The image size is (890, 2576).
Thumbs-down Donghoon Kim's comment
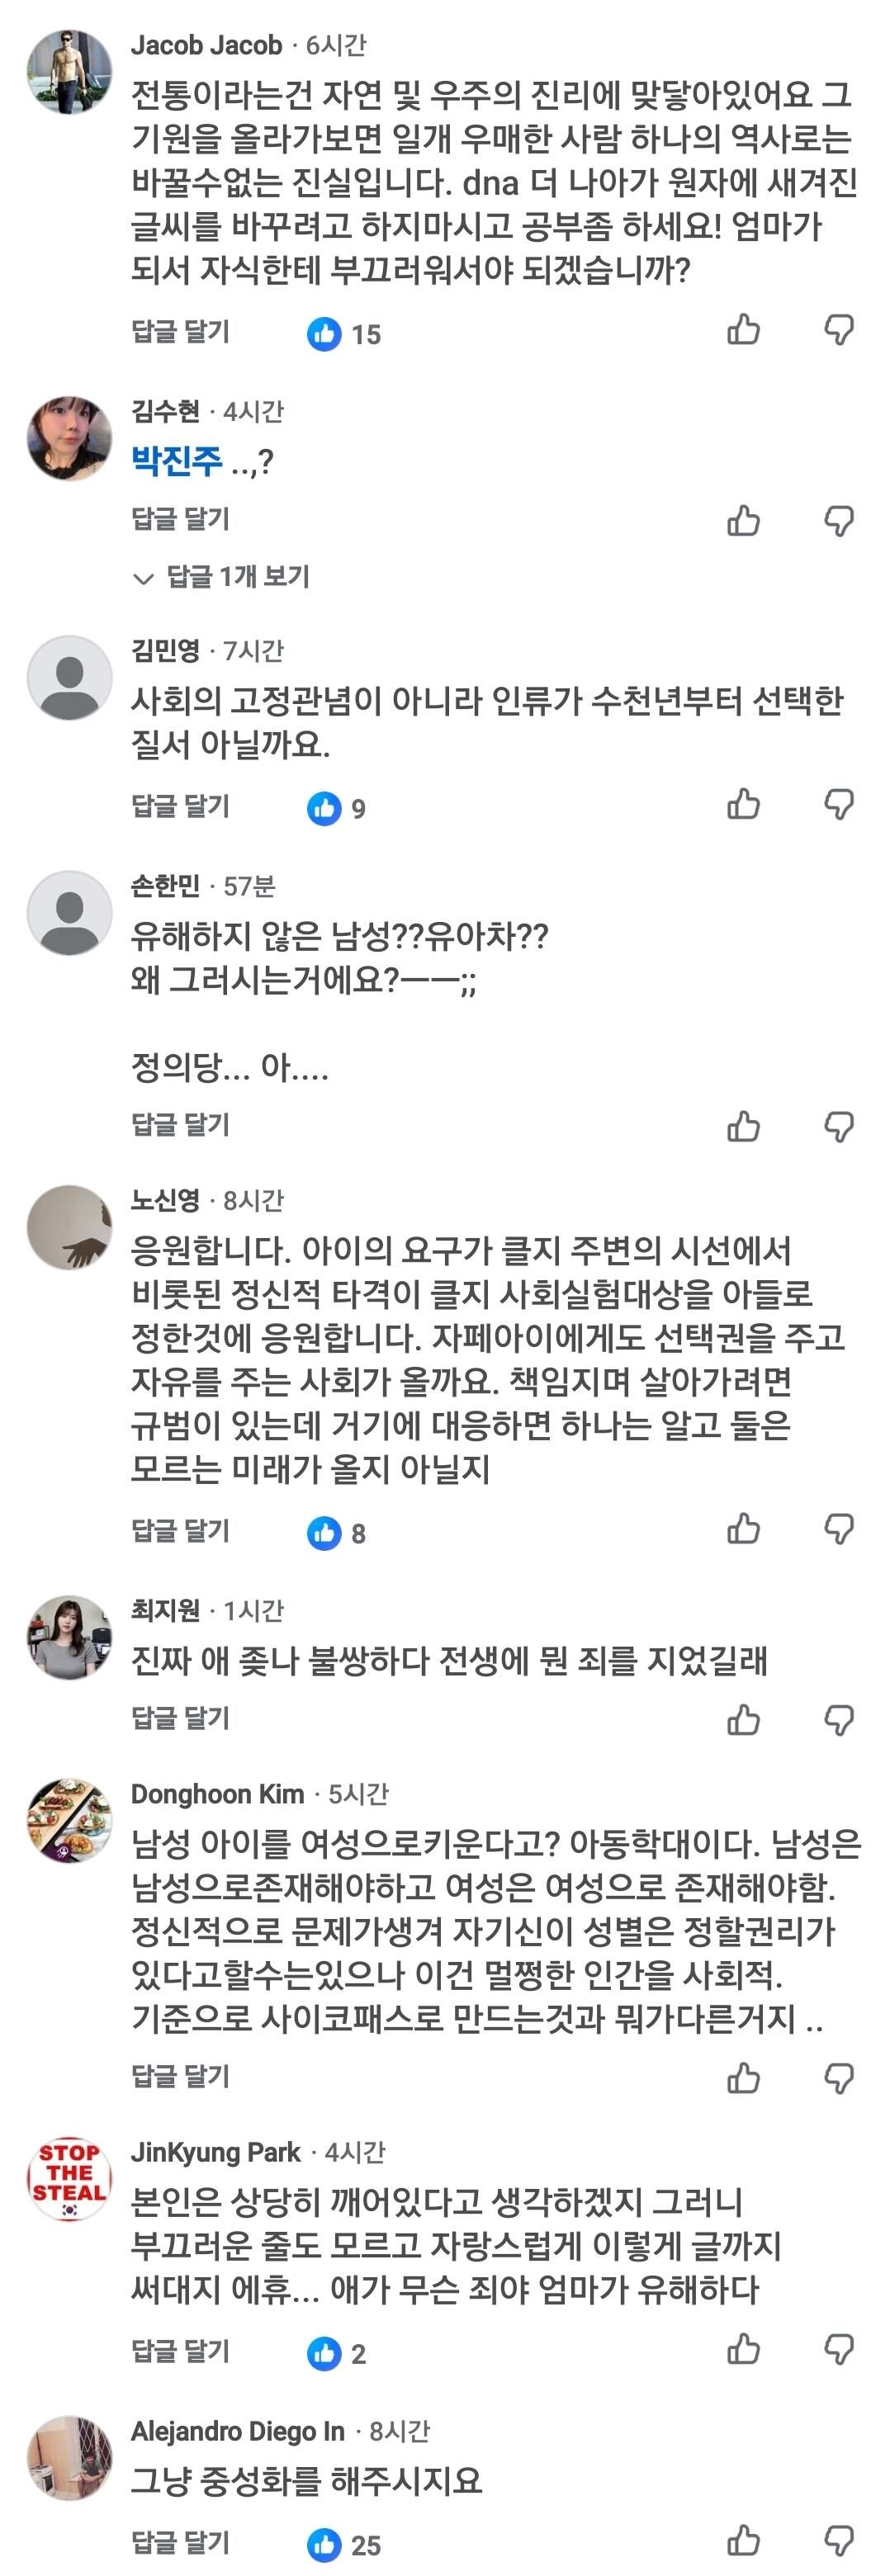(x=838, y=2078)
